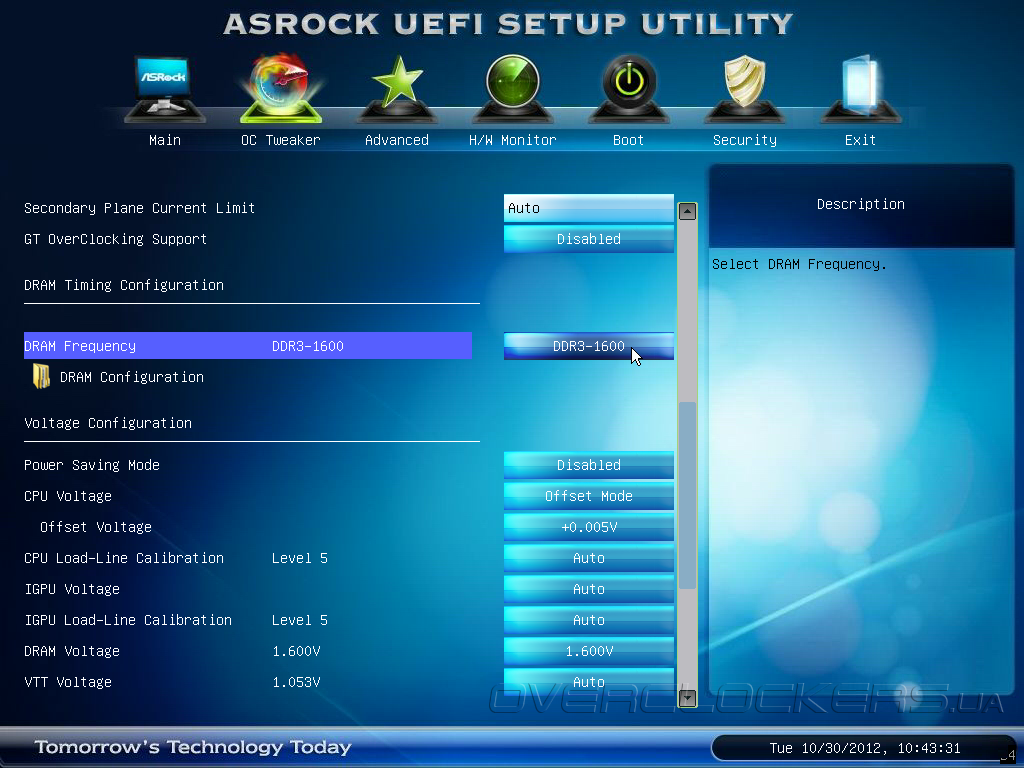The height and width of the screenshot is (768, 1024).
Task: Switch to the Security tab label
Action: tap(744, 140)
